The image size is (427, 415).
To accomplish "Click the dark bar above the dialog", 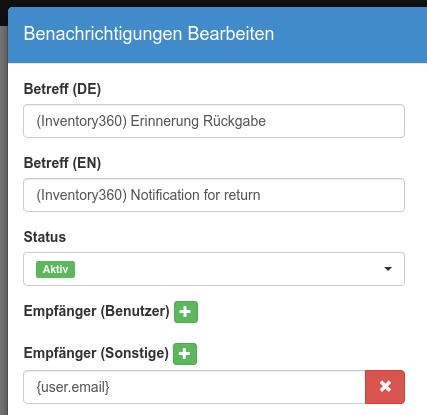I will [x=213, y=3].
